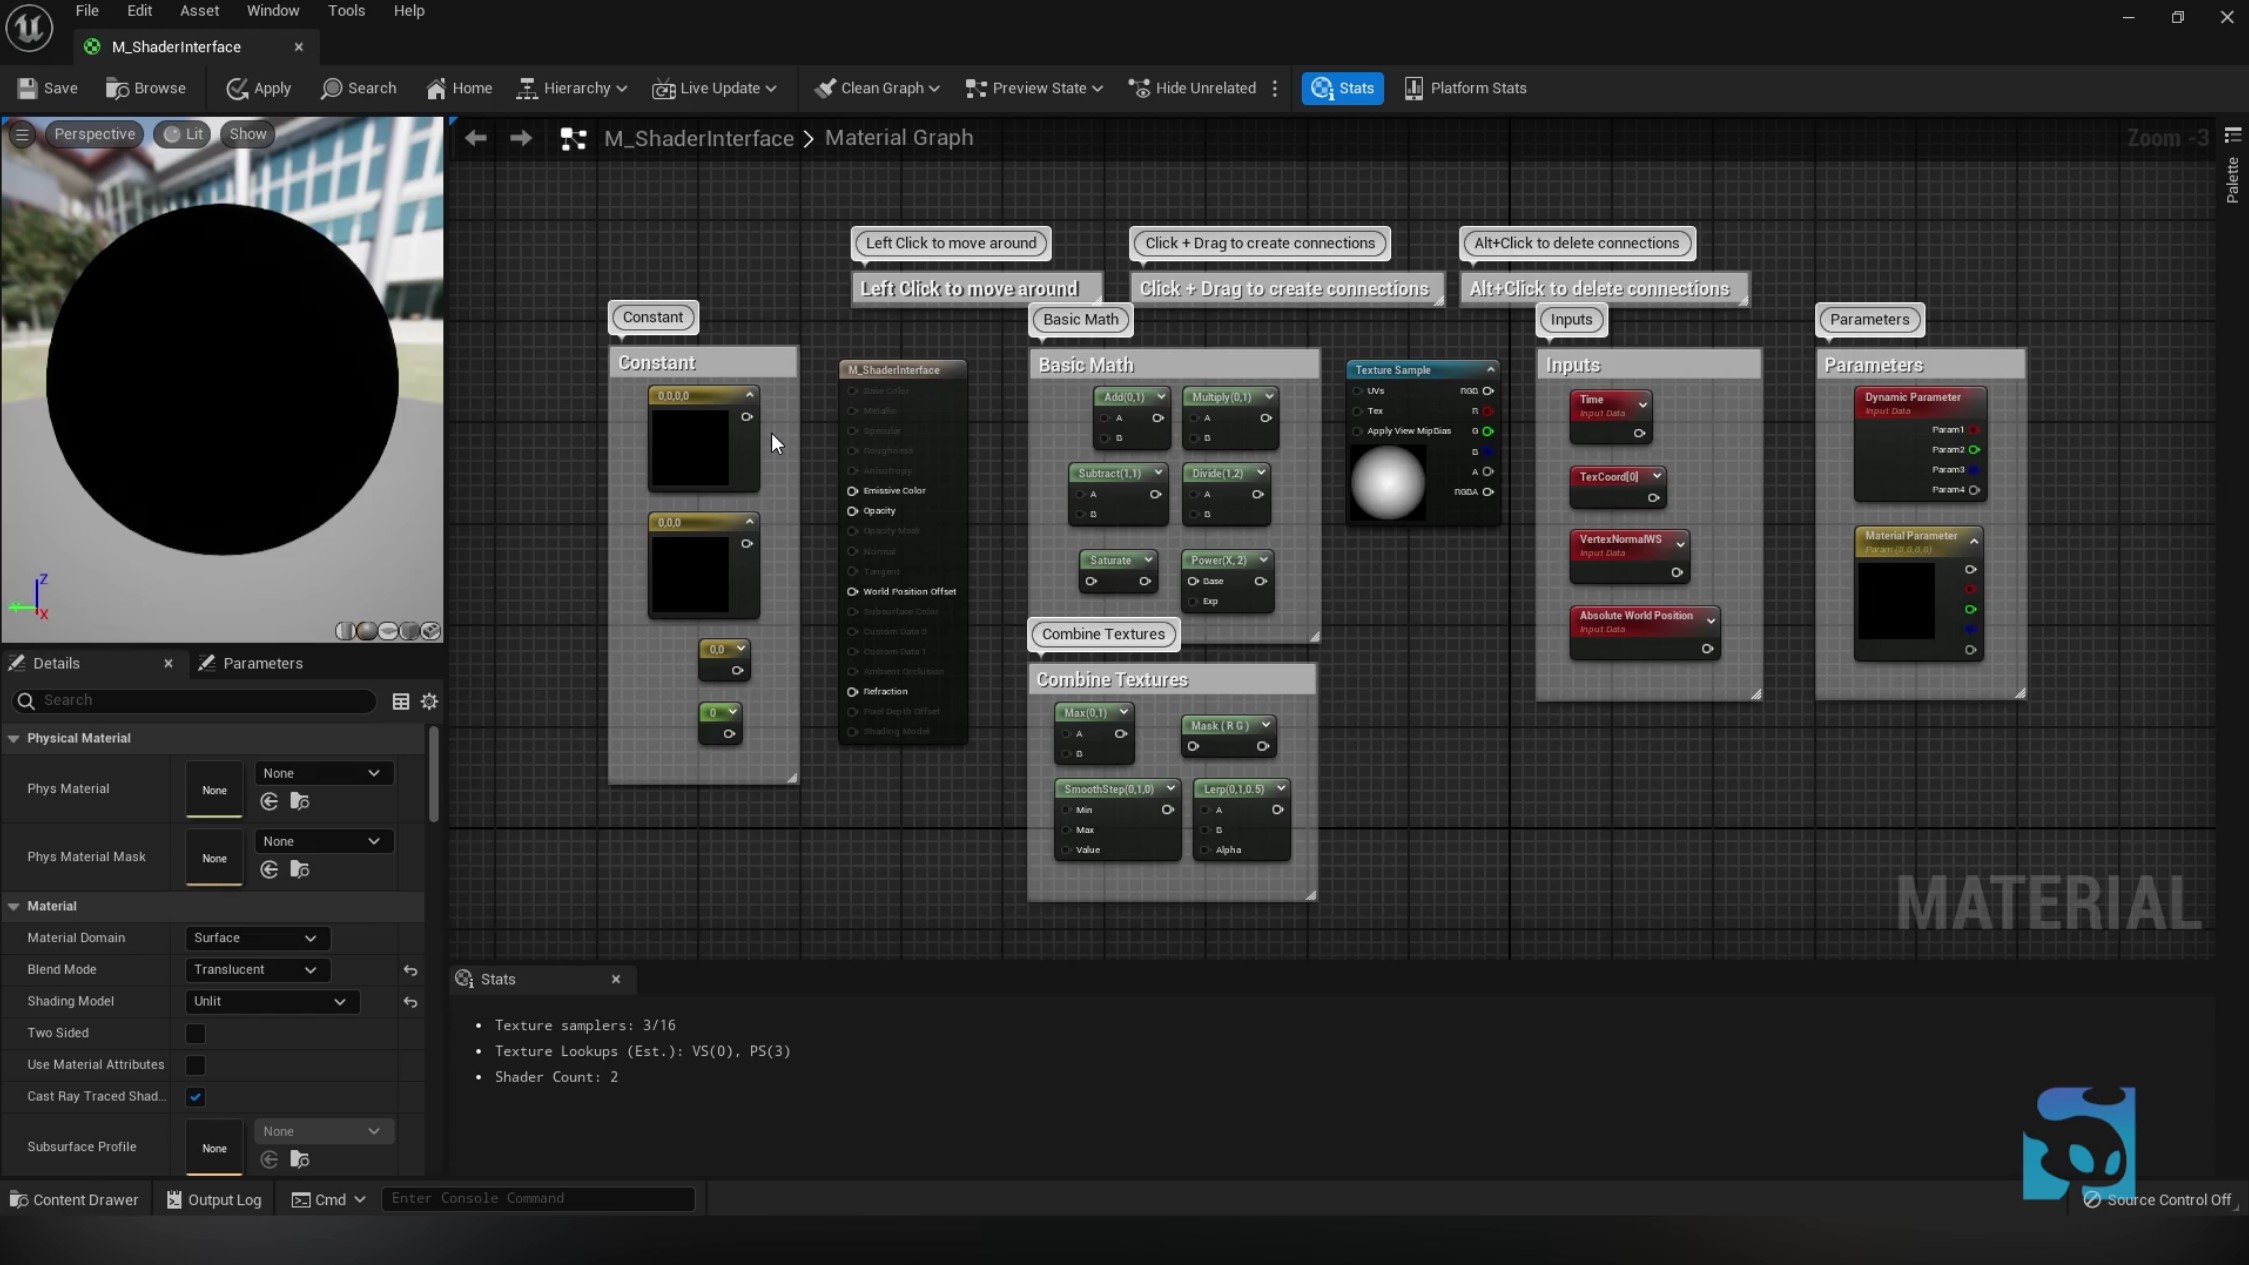Open Platform Stats panel
The height and width of the screenshot is (1265, 2249).
click(x=1466, y=88)
